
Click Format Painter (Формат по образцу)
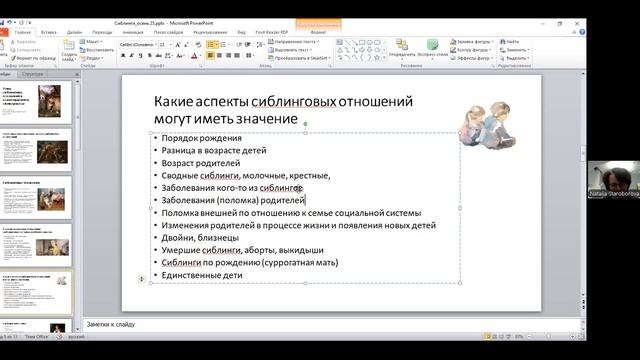(33, 58)
